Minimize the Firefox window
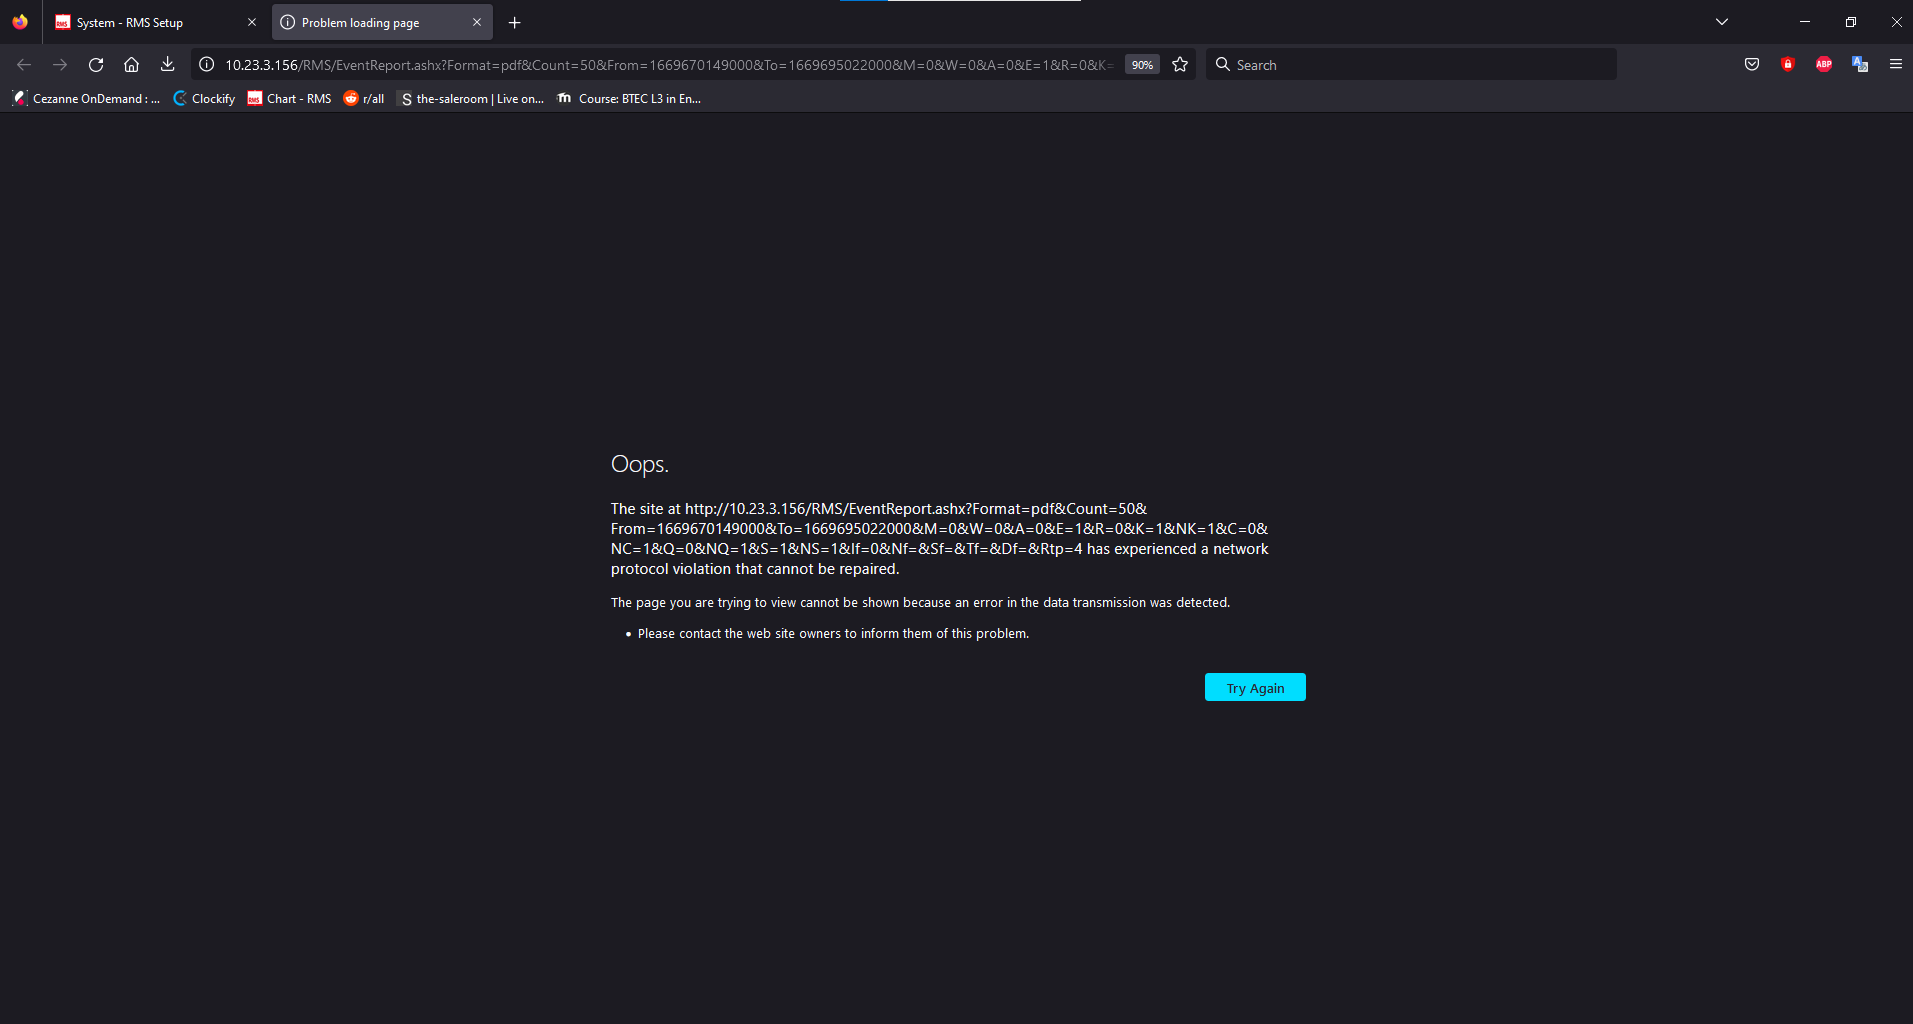Image resolution: width=1913 pixels, height=1024 pixels. point(1804,22)
